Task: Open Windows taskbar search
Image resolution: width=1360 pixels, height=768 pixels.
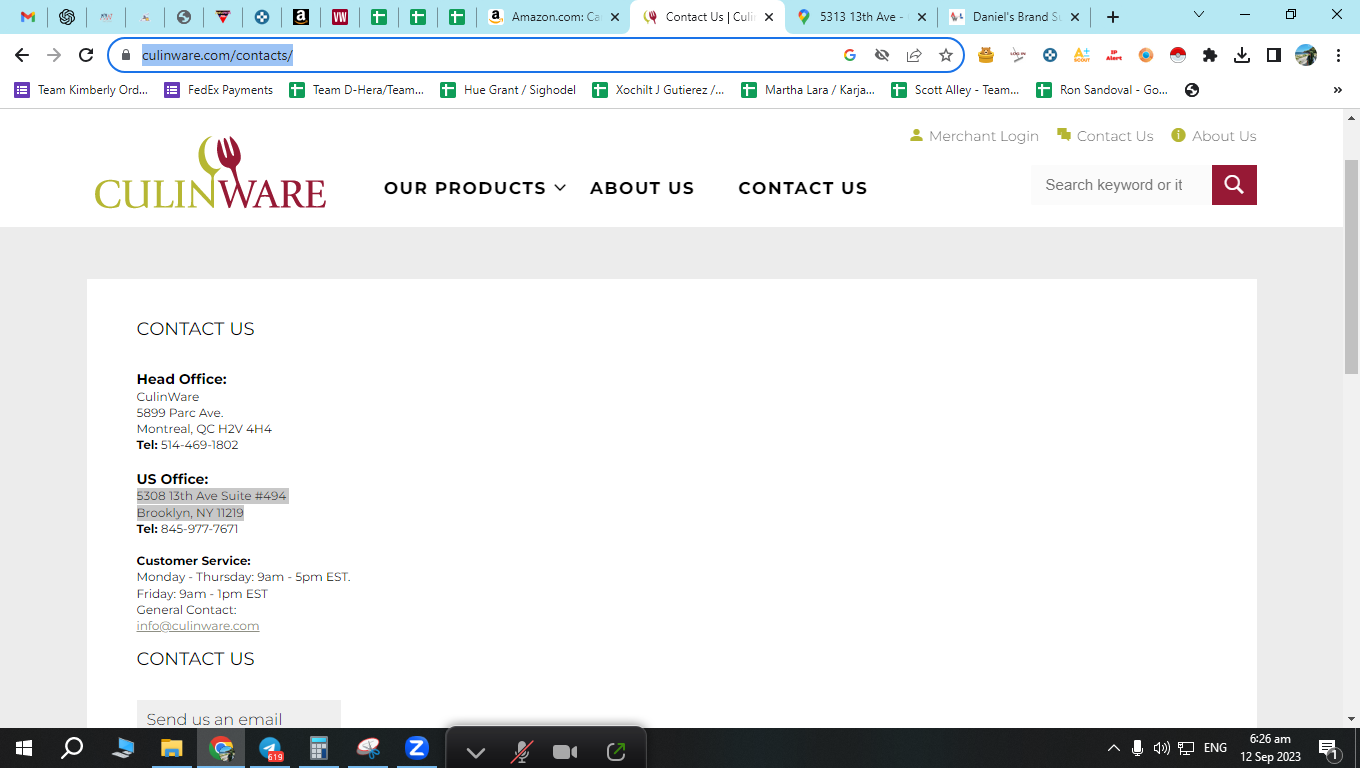Action: click(72, 748)
